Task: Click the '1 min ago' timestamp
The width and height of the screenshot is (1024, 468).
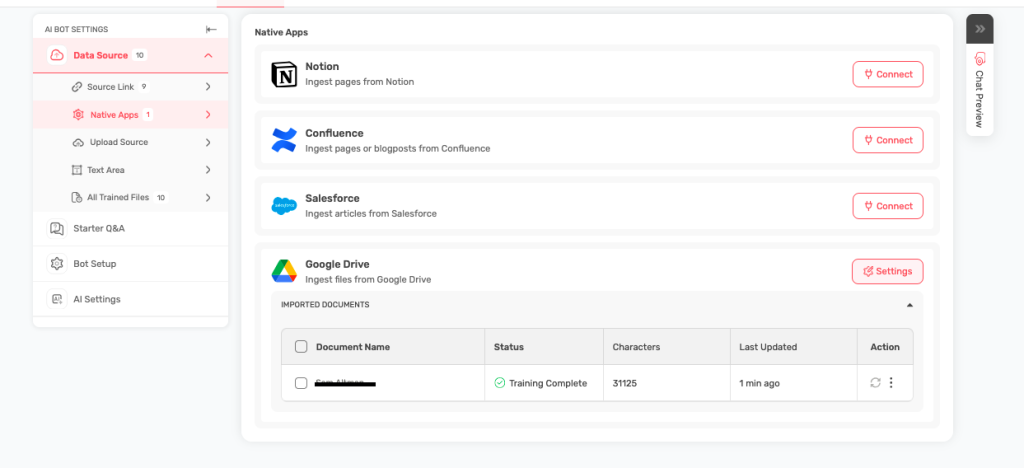Action: (760, 383)
